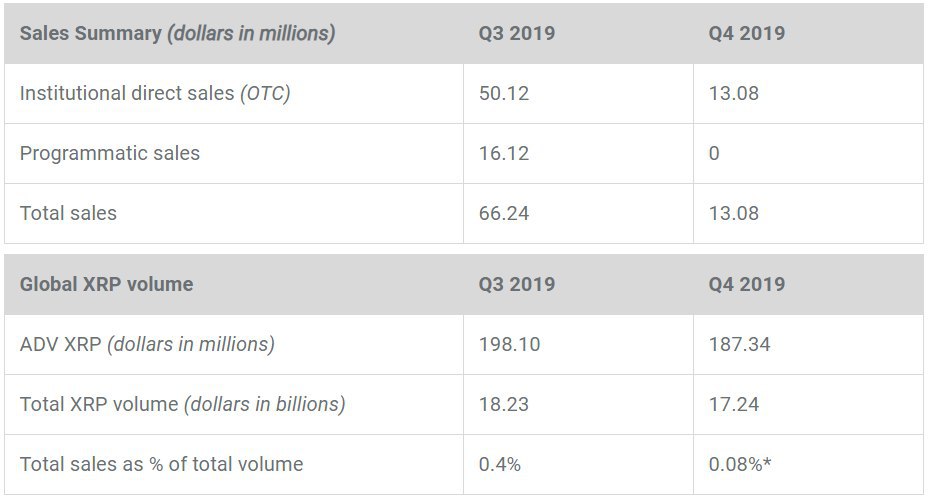This screenshot has height=502, width=932.
Task: Click the 50.12 institutional sales value
Action: pos(504,93)
